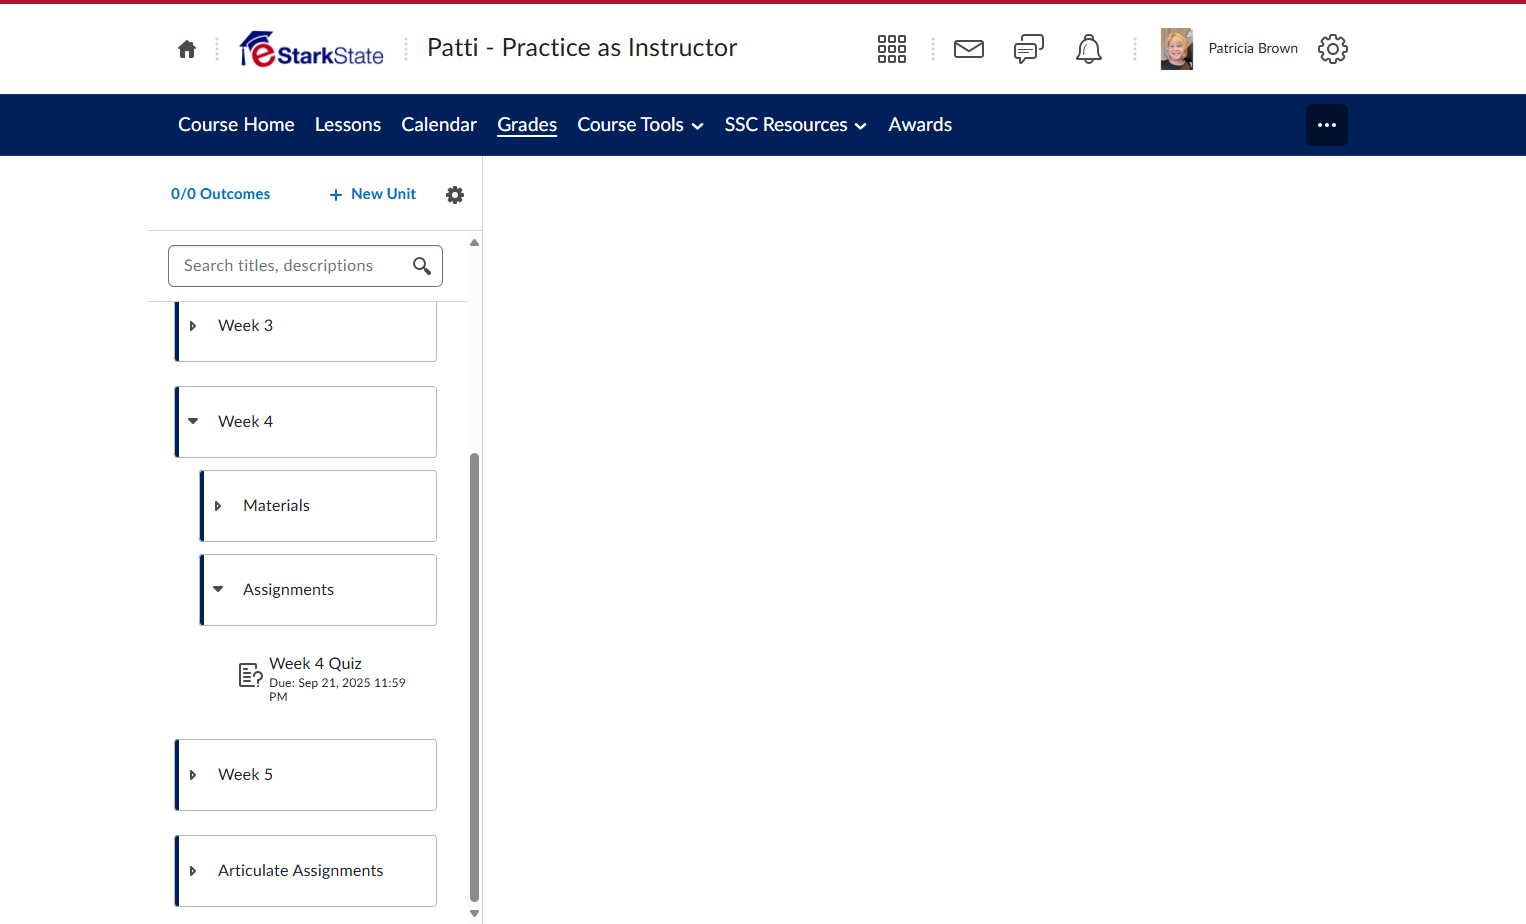This screenshot has width=1526, height=924.
Task: Open the Course Tools dropdown
Action: click(x=641, y=125)
